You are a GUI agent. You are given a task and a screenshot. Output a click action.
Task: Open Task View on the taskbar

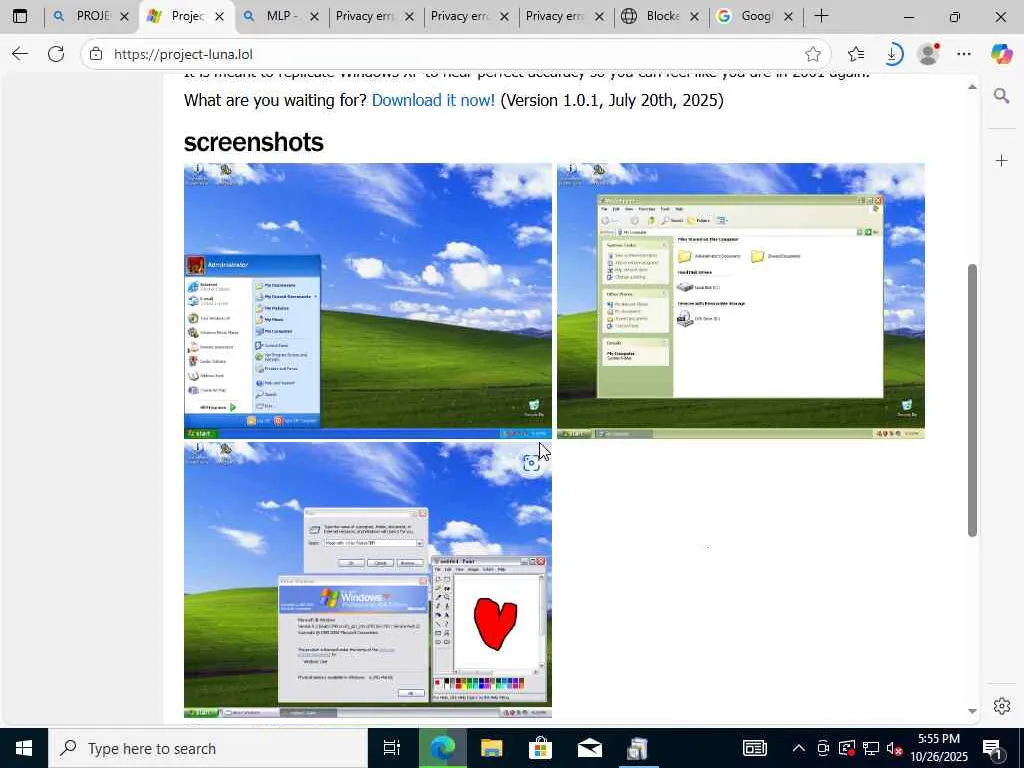[x=392, y=748]
